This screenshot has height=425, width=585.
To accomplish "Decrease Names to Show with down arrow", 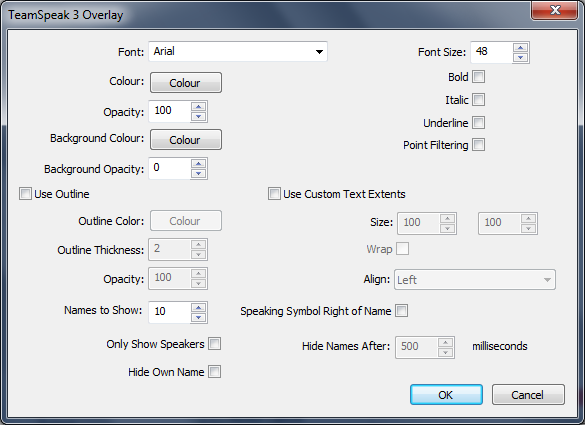I will [198, 318].
